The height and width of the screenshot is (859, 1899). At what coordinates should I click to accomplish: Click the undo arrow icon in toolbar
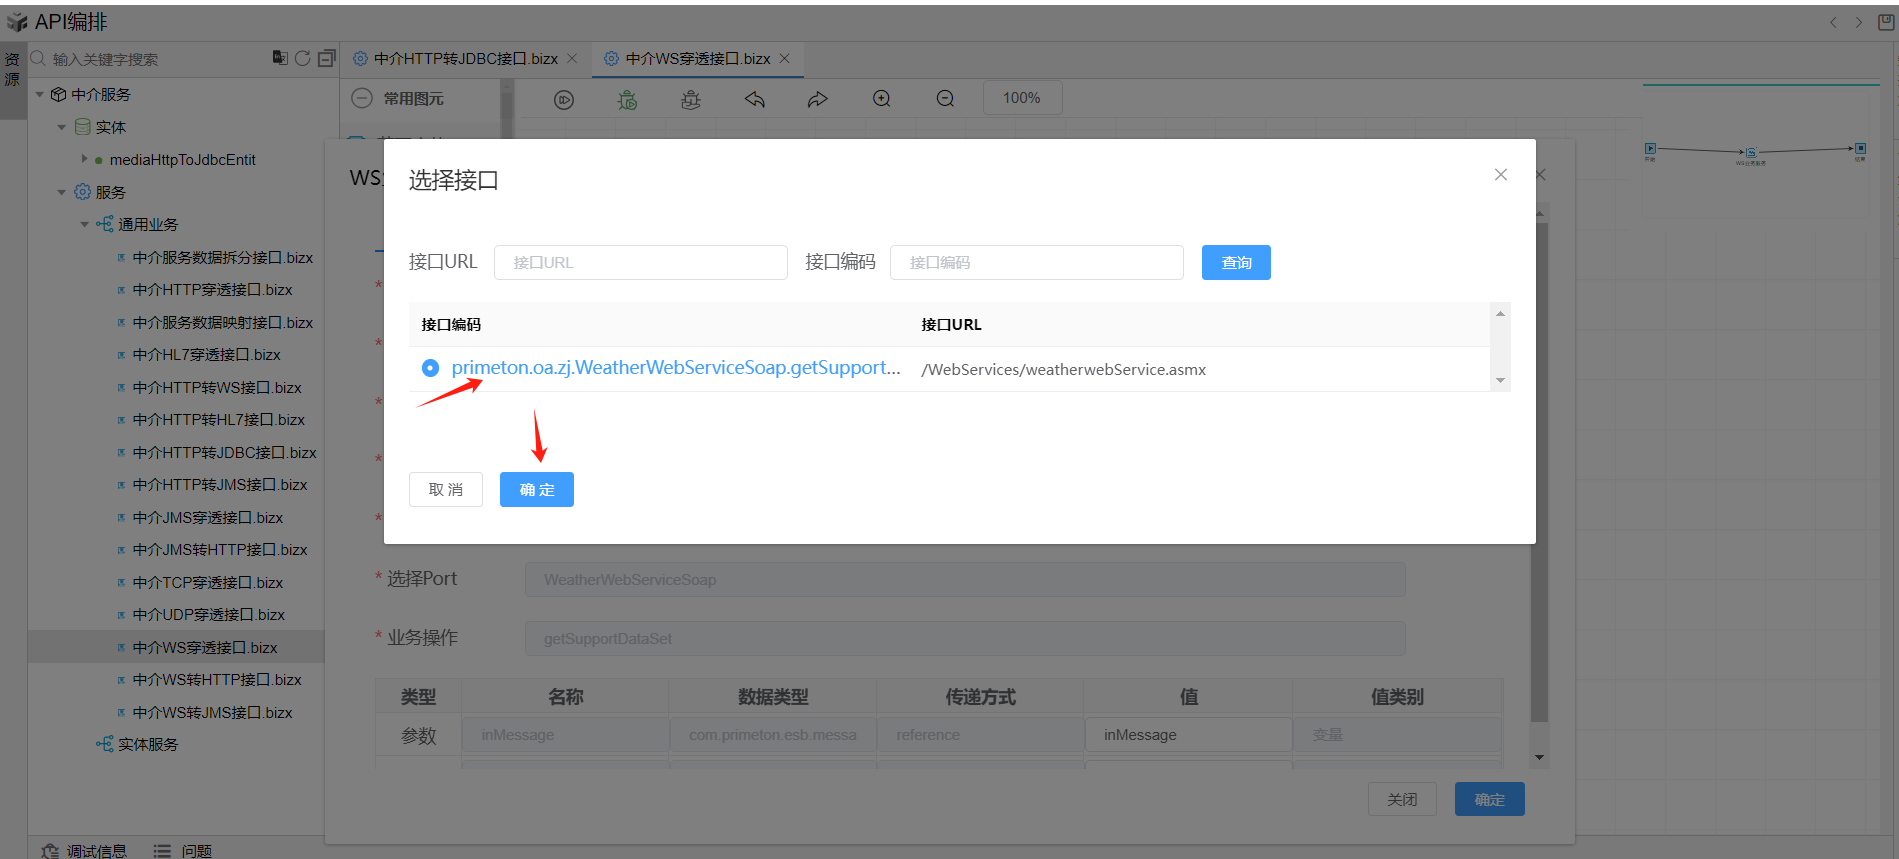[755, 99]
